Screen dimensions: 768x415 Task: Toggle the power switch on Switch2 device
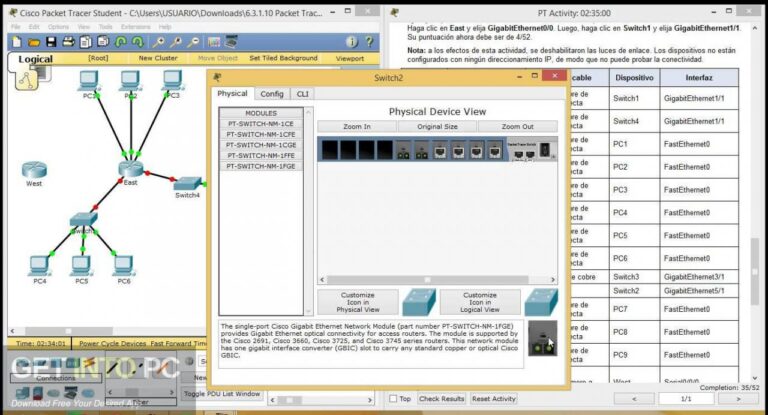tap(545, 150)
